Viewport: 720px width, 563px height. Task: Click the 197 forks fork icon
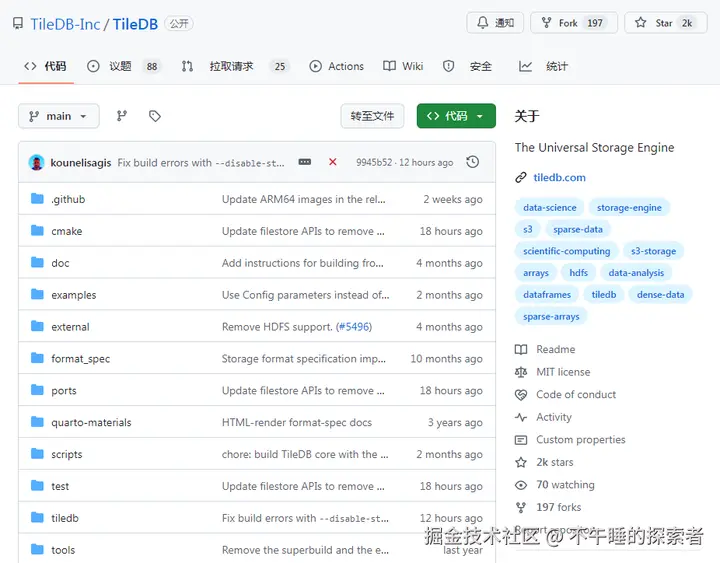[x=521, y=507]
